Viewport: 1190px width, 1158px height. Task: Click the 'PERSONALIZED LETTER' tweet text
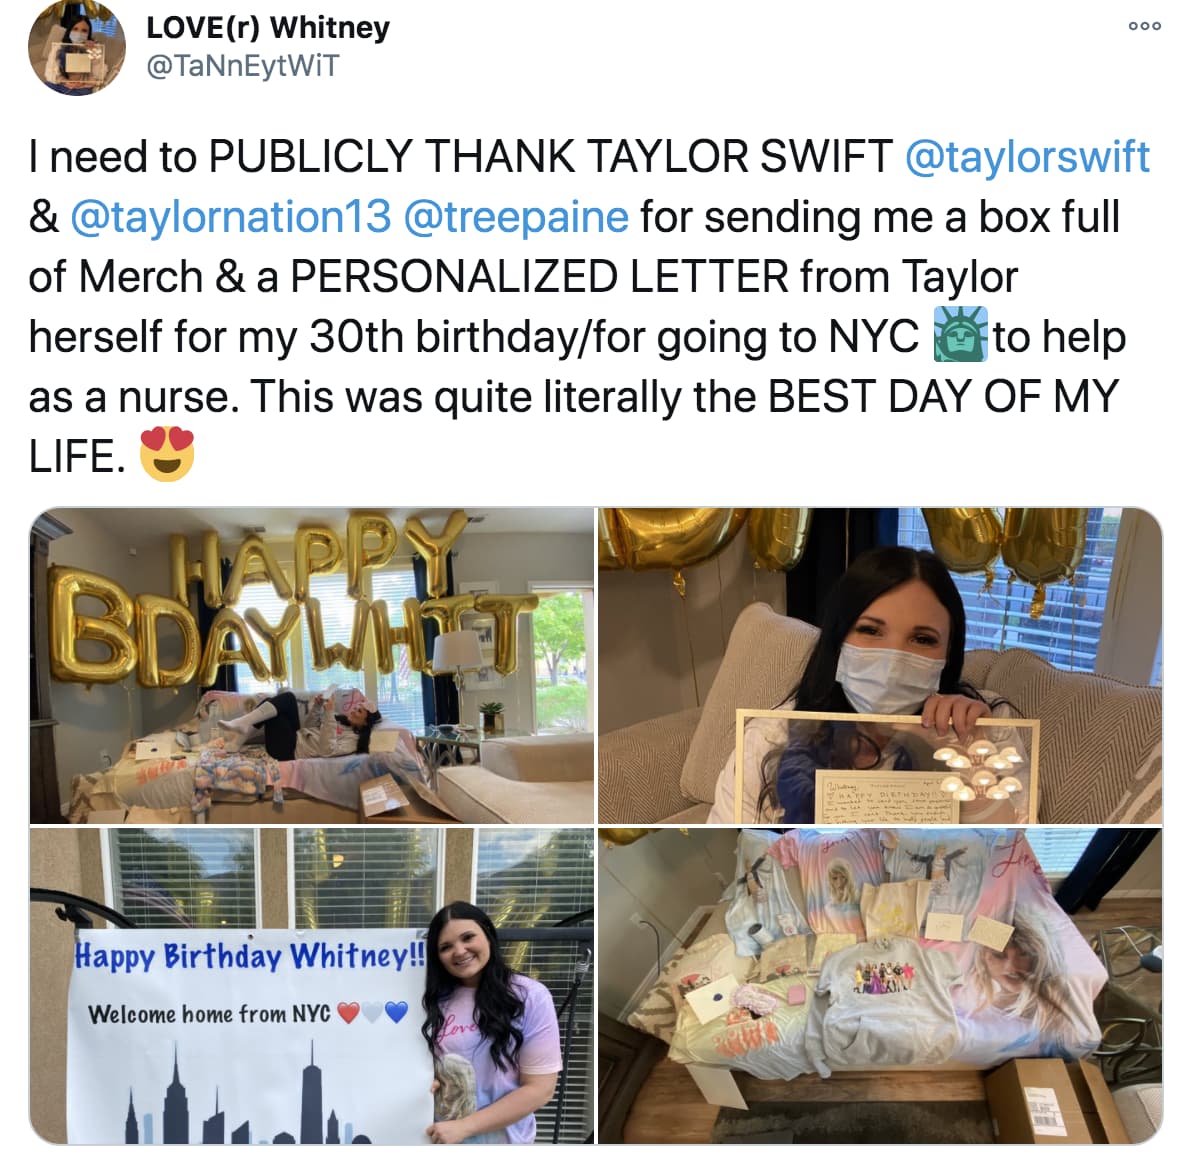(540, 276)
